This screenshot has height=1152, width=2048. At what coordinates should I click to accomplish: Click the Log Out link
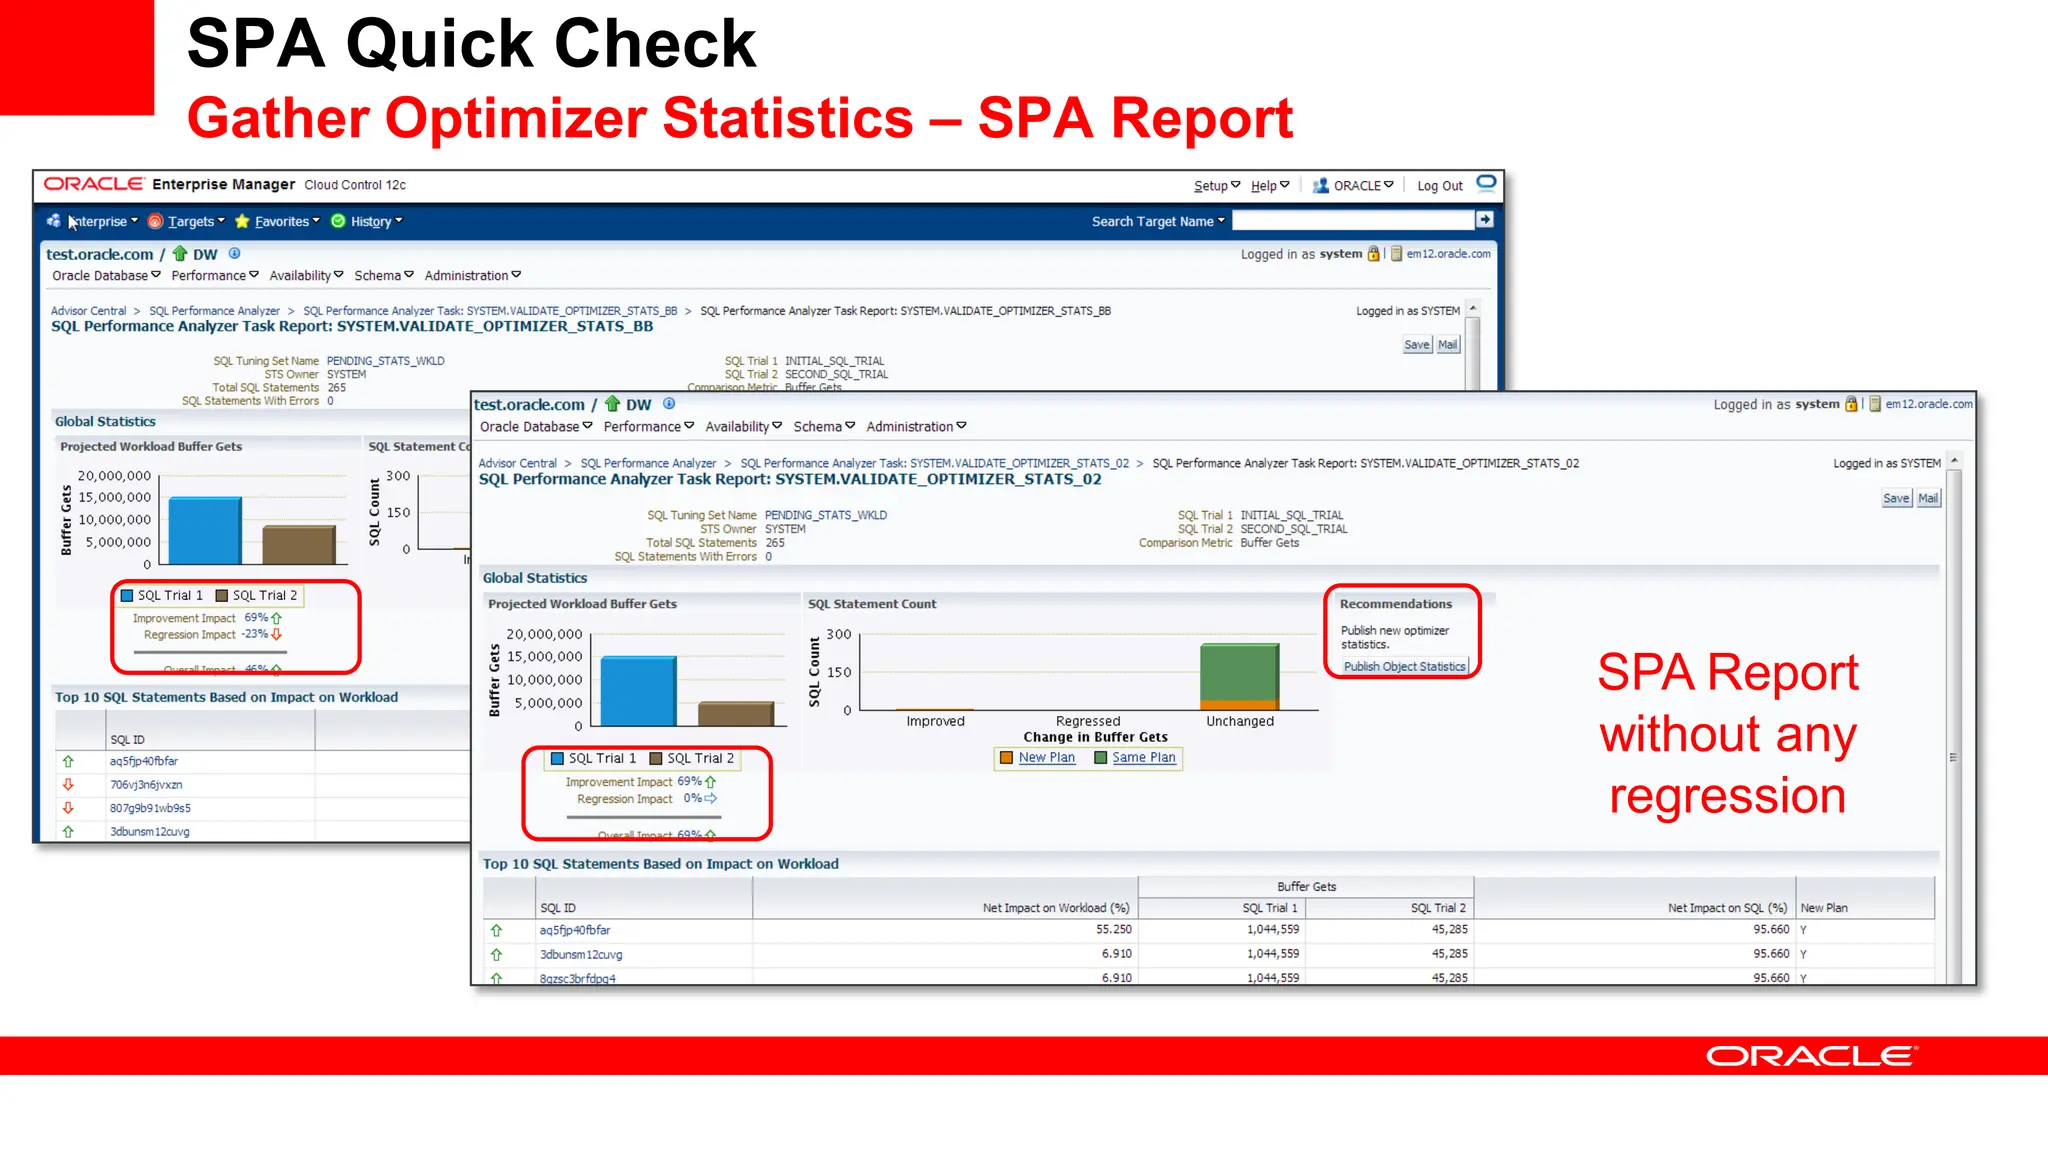click(x=1439, y=186)
